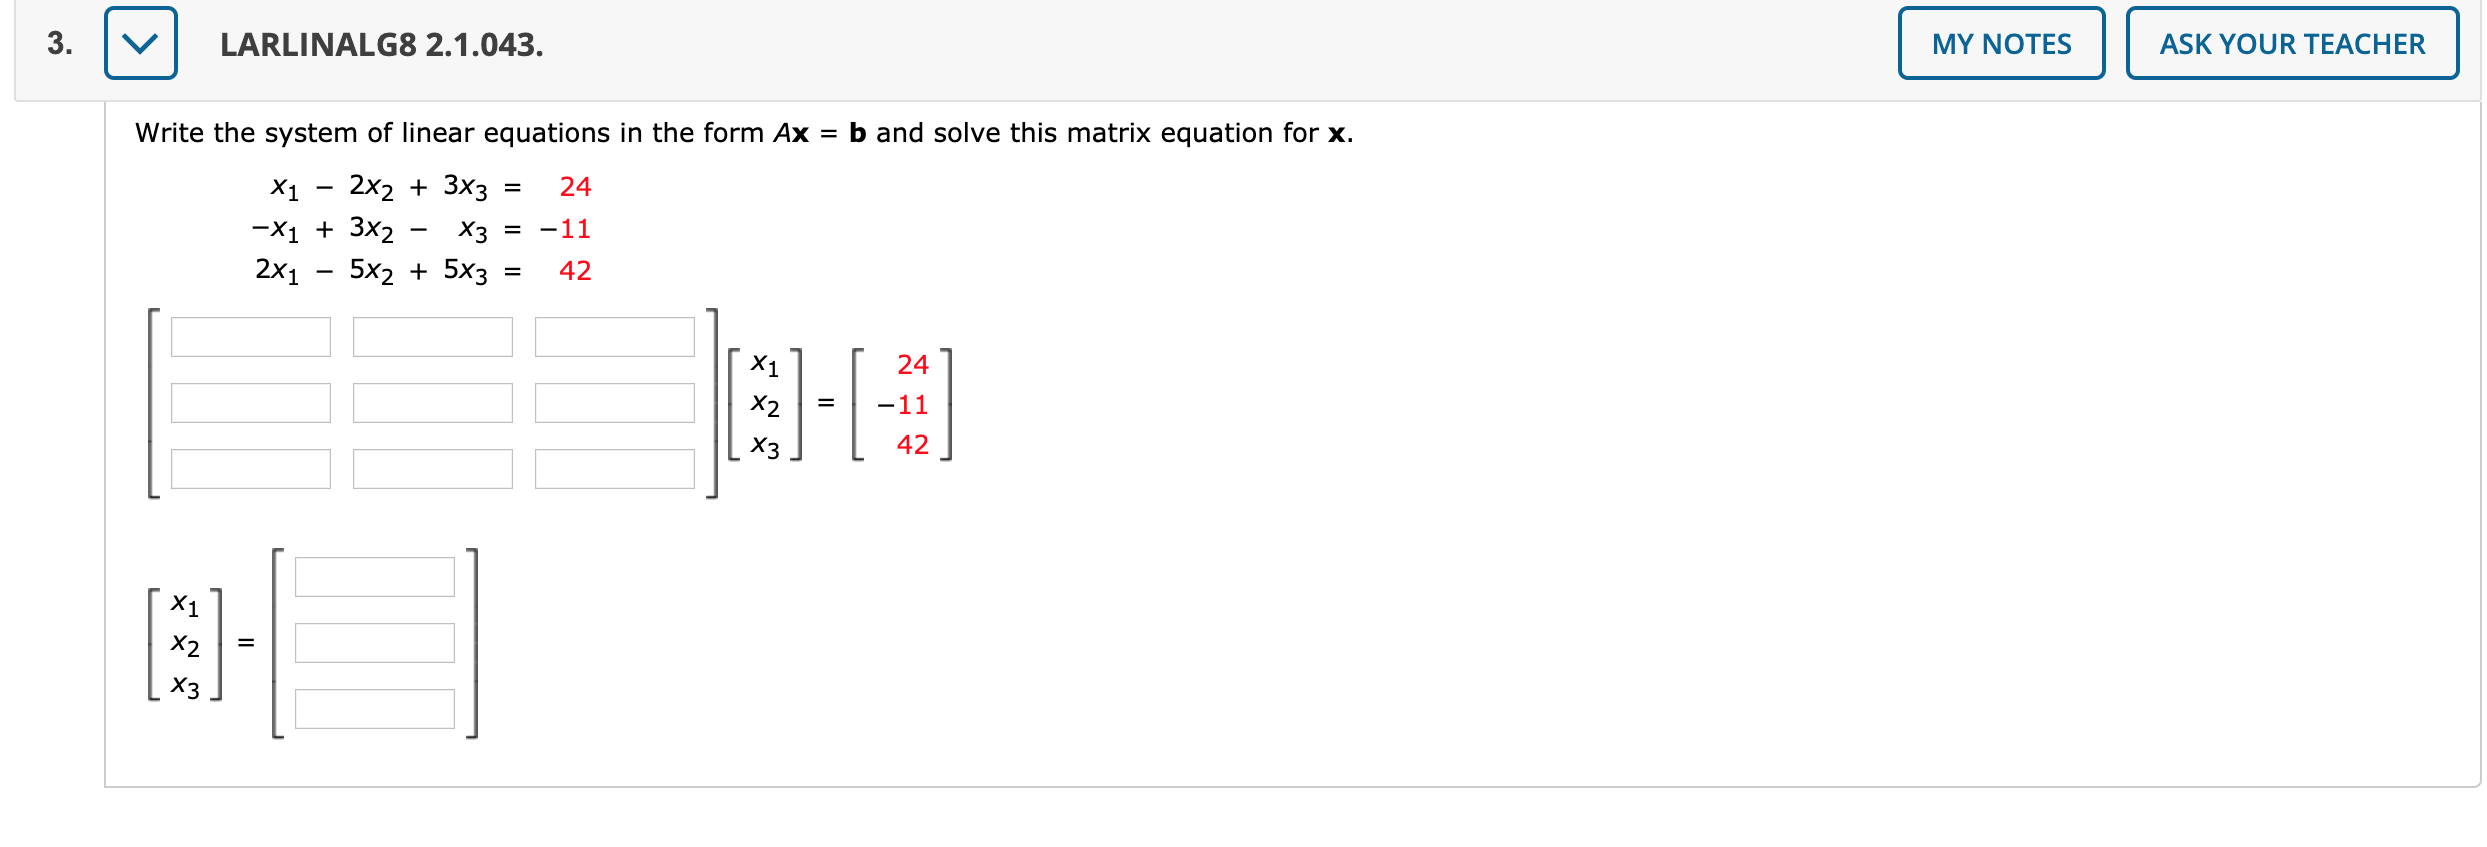Click the bottom-right entry of matrix A
The image size is (2487, 847).
pyautogui.click(x=615, y=468)
